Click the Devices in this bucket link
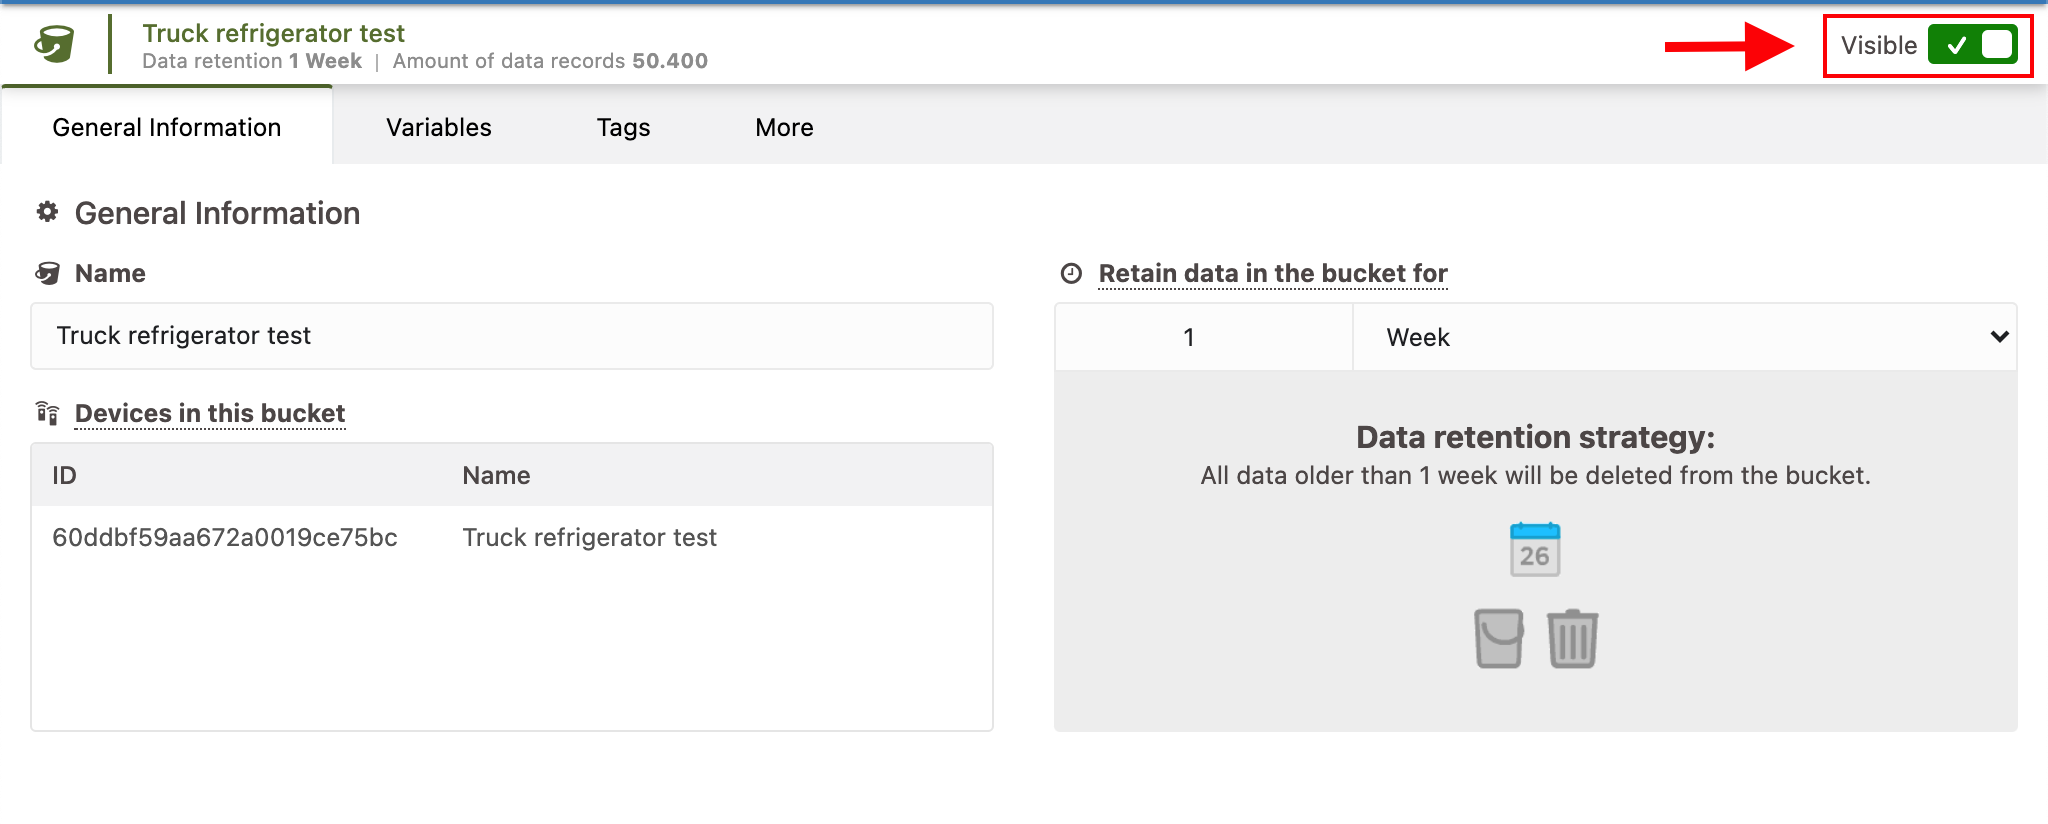The width and height of the screenshot is (2048, 824). coord(210,413)
